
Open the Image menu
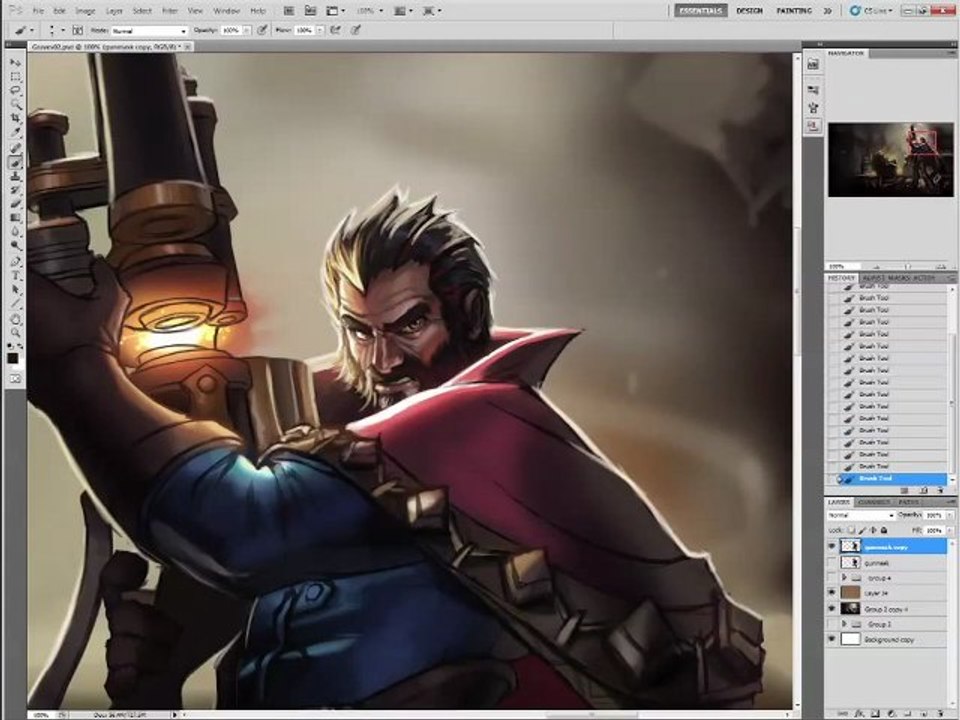coord(85,11)
